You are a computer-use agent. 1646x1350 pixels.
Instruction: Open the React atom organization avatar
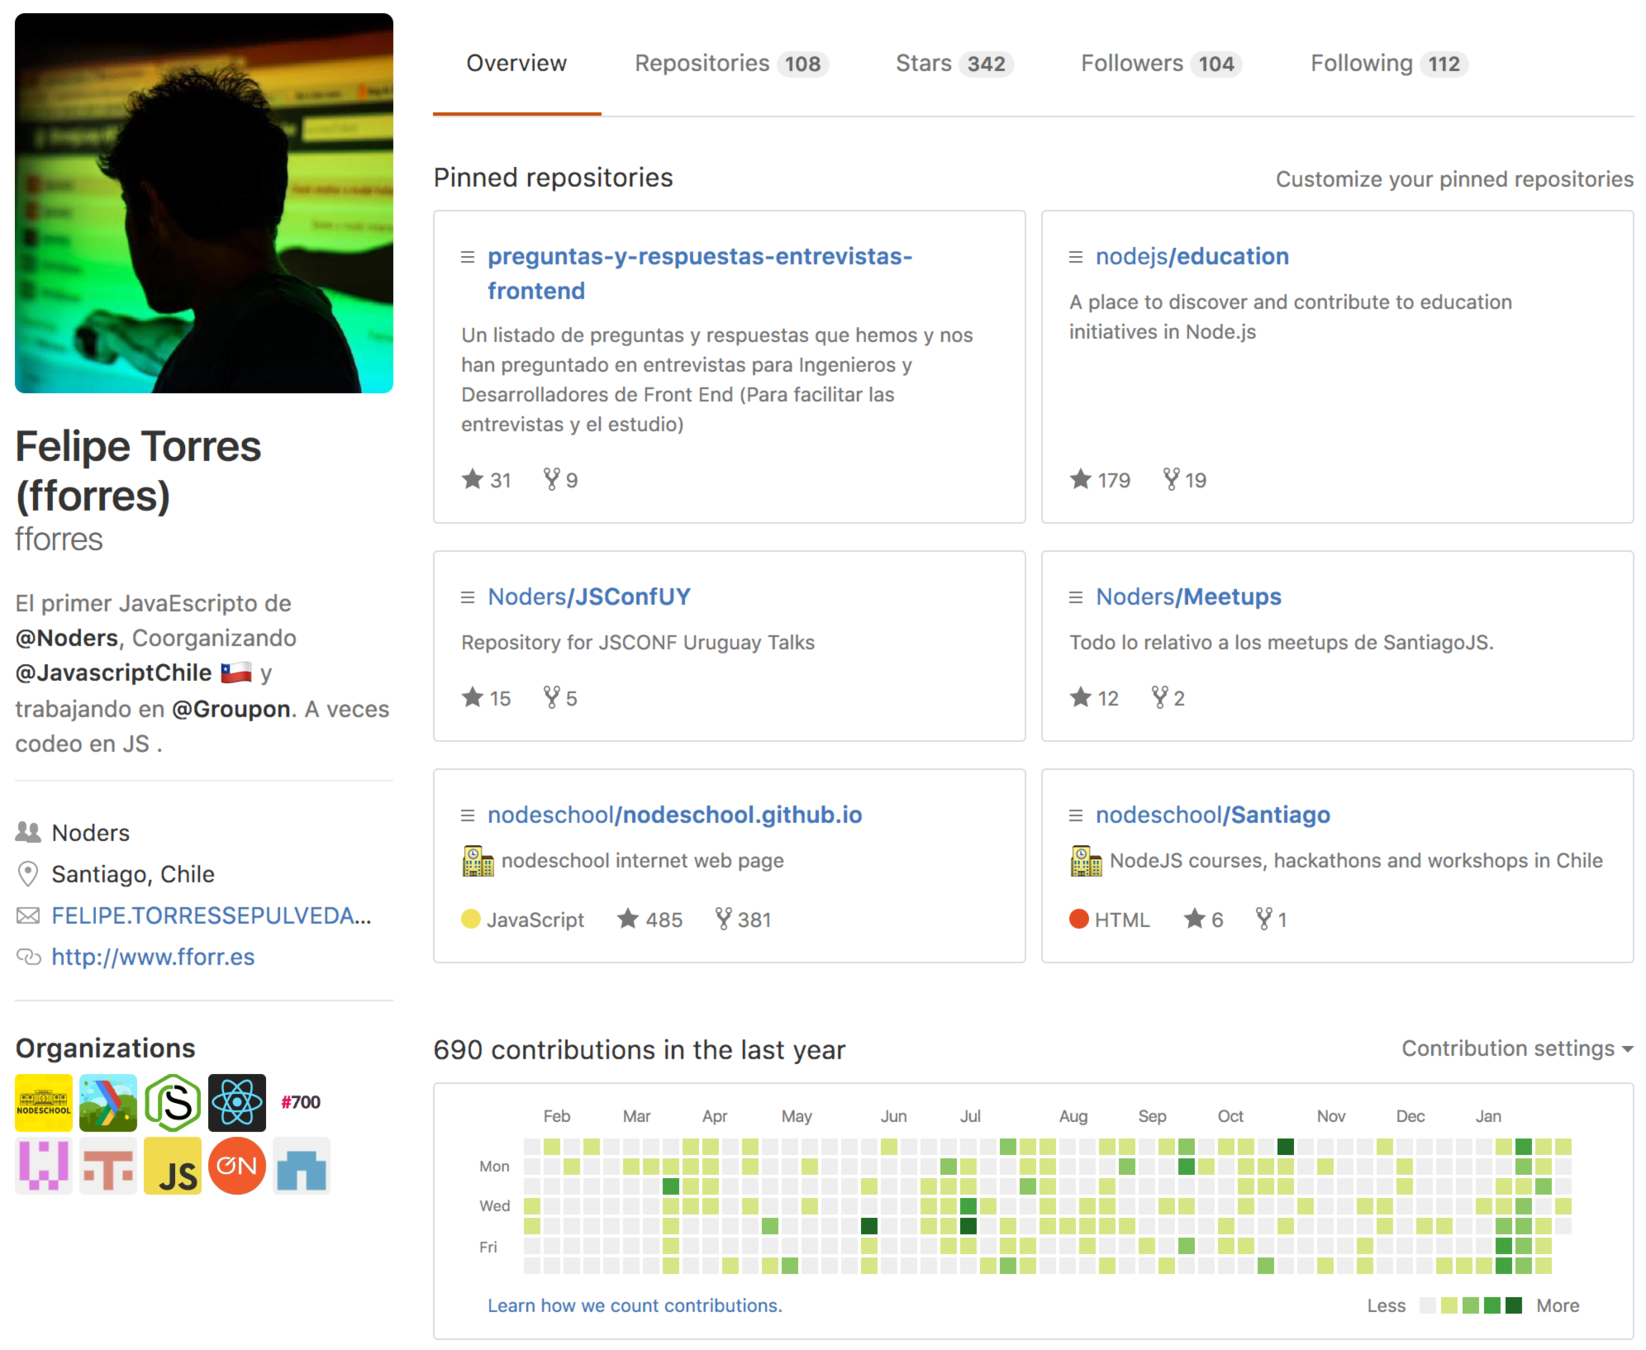point(237,1102)
